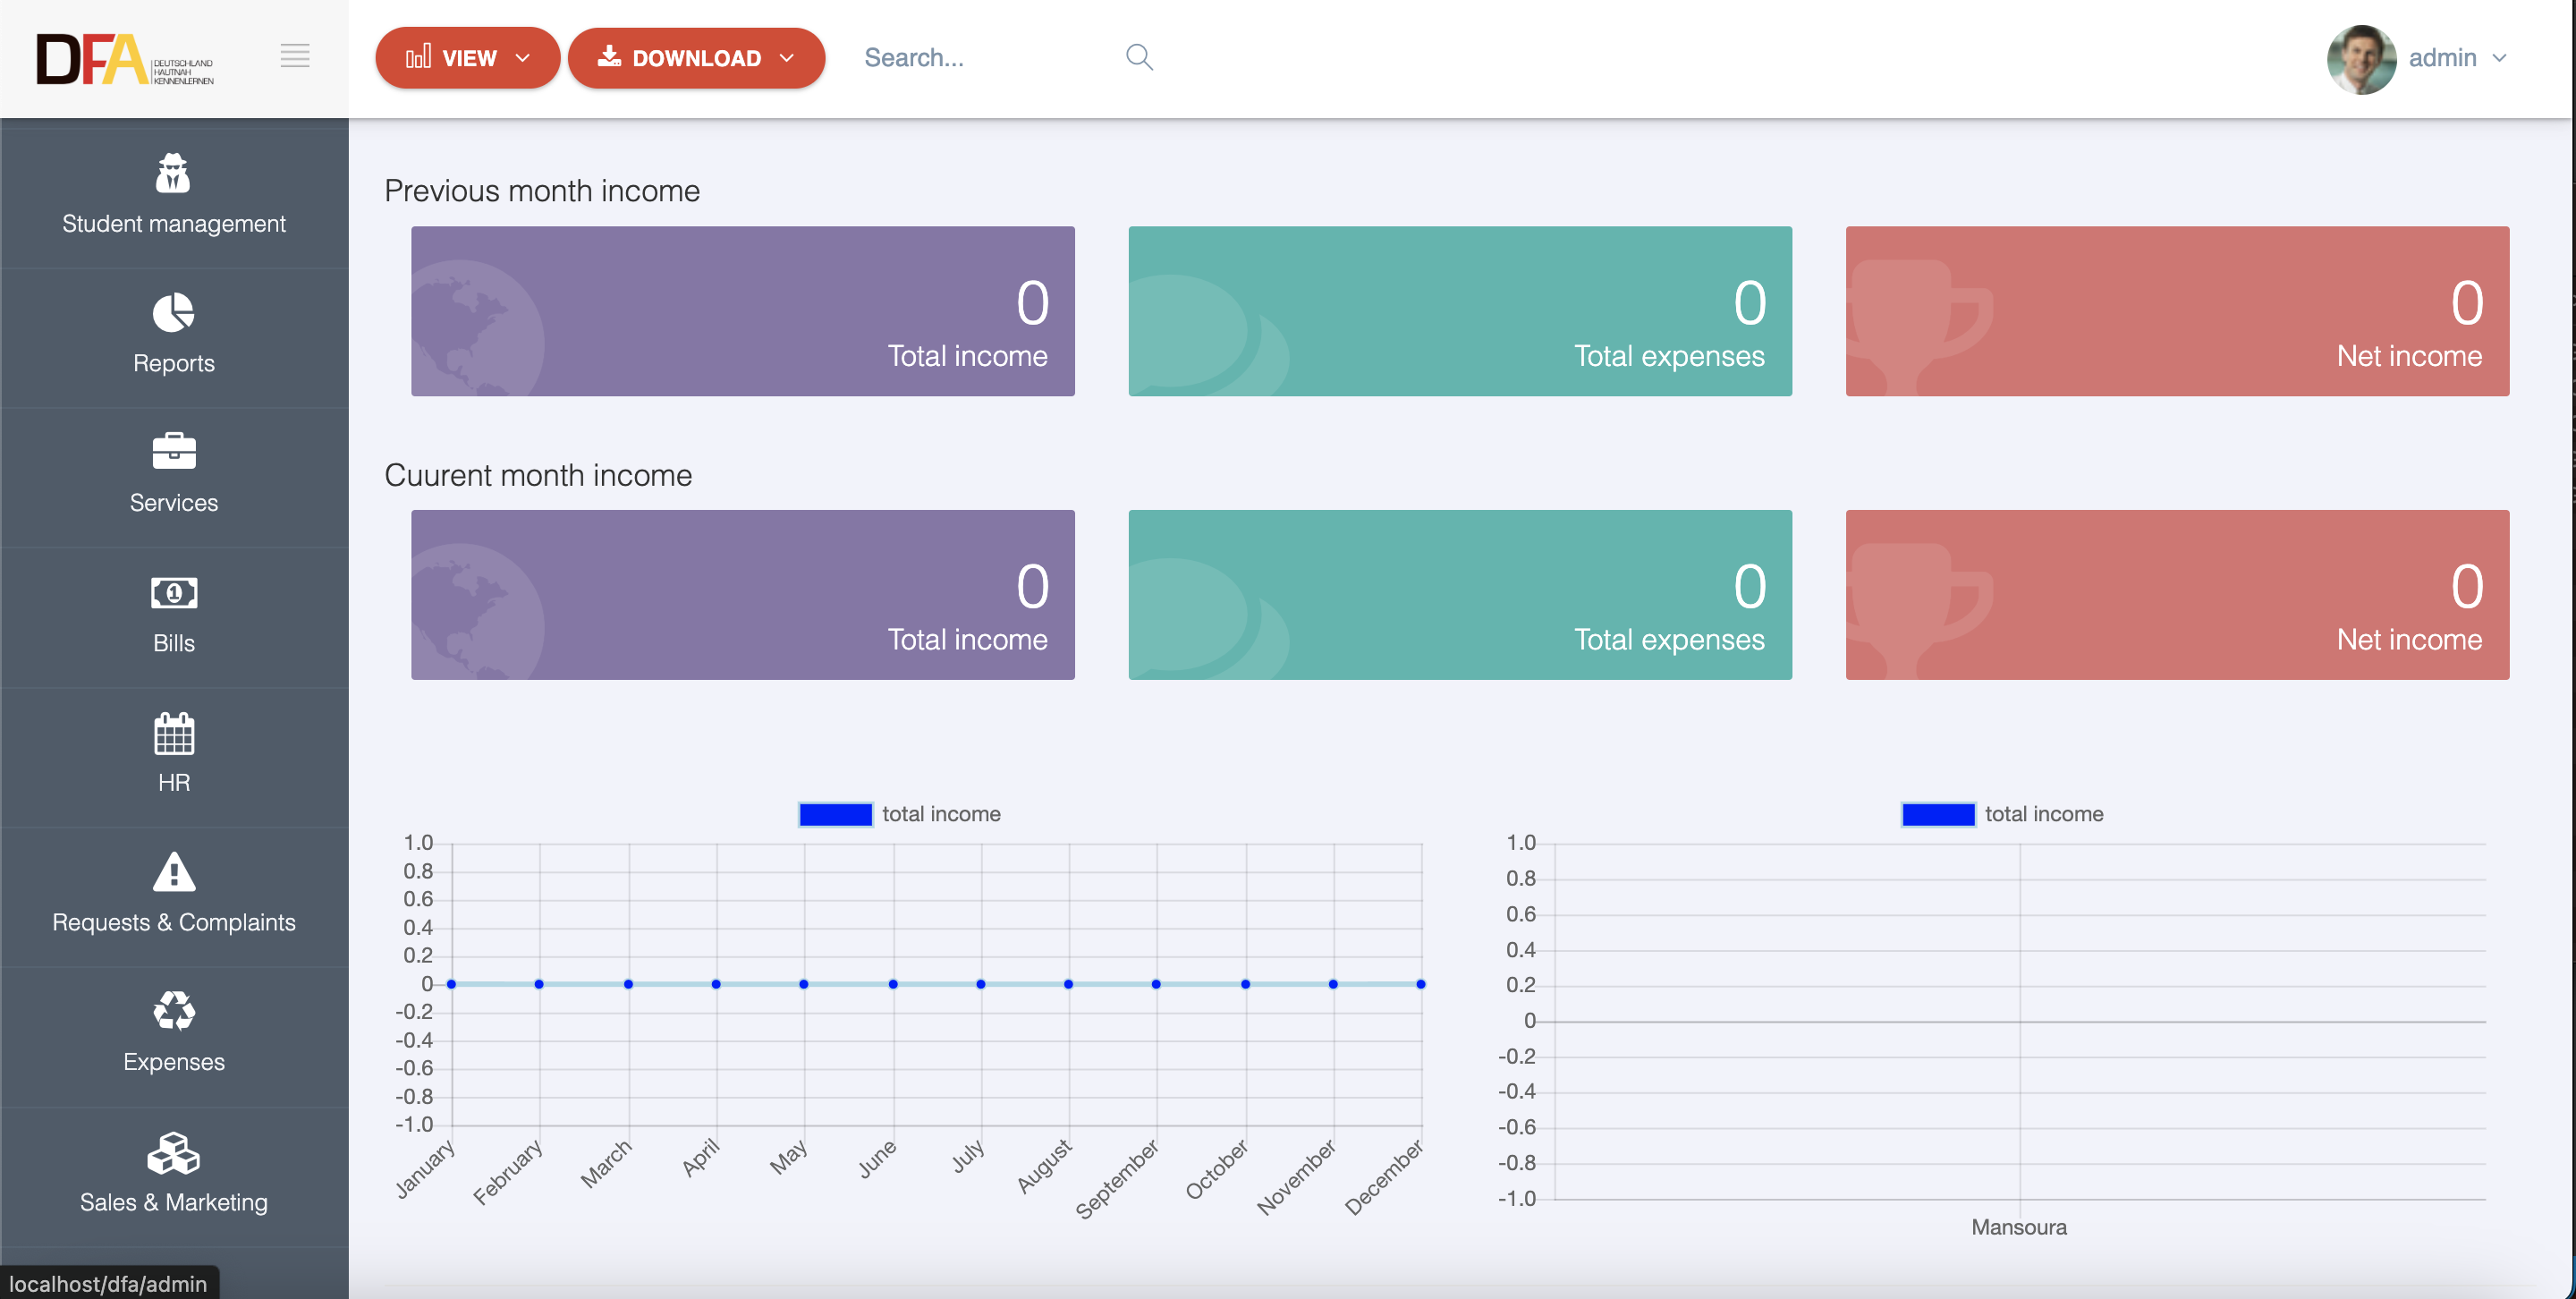Toggle total income legend swatch in Mansoura chart
The height and width of the screenshot is (1299, 2576).
tap(1938, 814)
